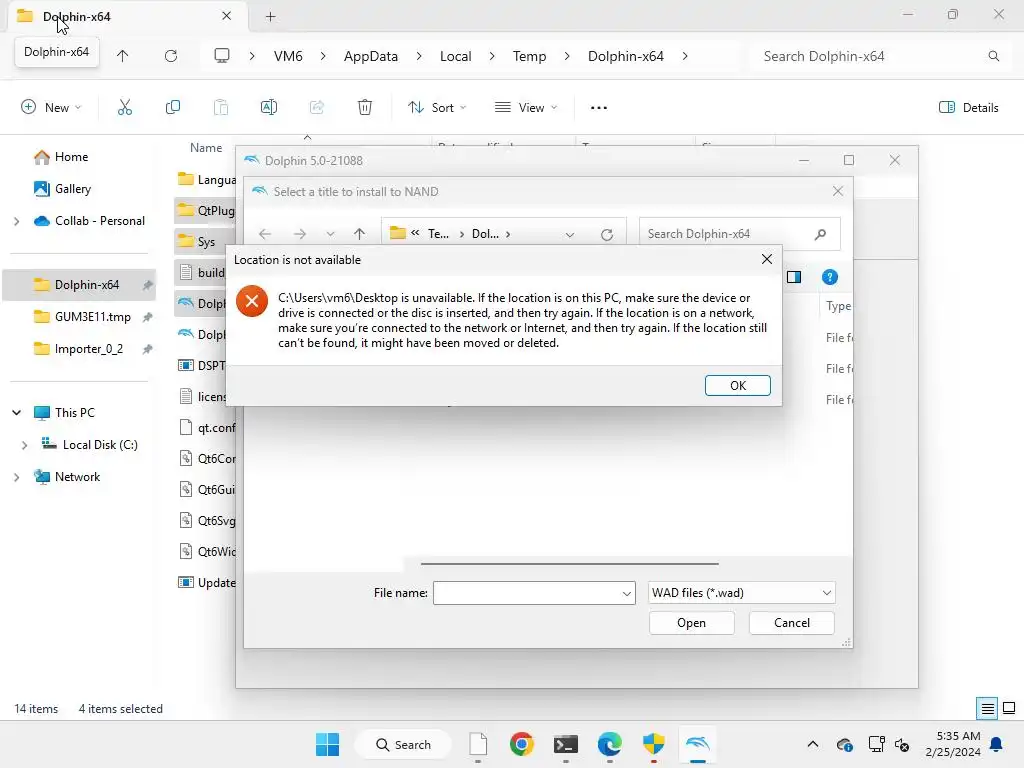
Task: Add a new Explorer tab
Action: [270, 16]
